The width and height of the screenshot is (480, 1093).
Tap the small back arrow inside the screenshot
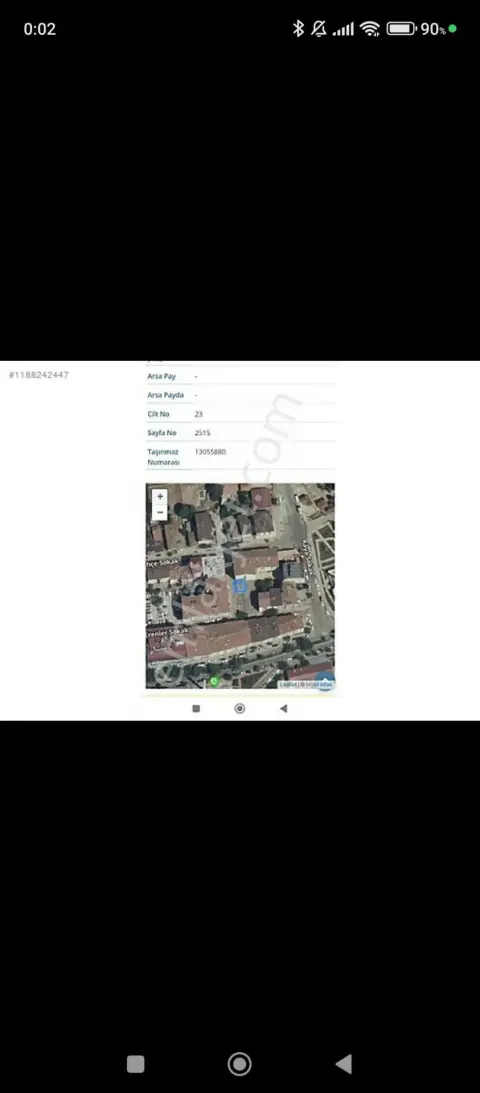coord(284,708)
